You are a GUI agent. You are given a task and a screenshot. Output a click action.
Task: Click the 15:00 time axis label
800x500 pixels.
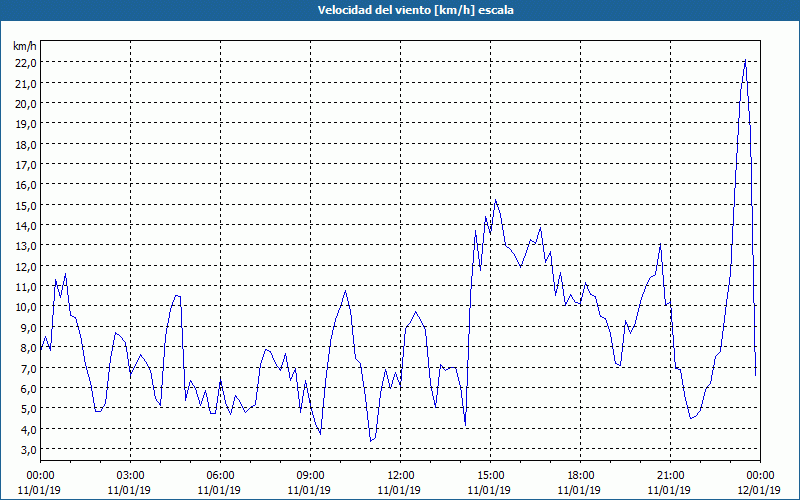pos(490,476)
